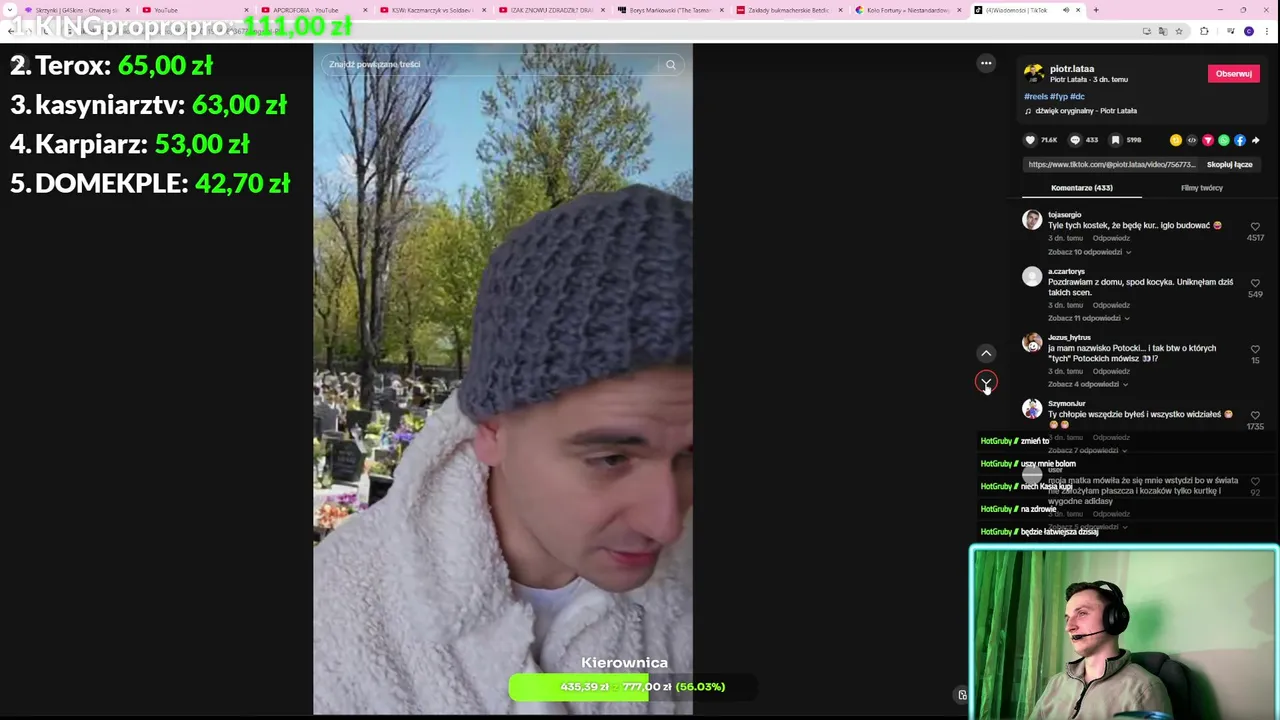Screen dimensions: 1280x720
Task: Click 'Odpowiedz' under Jezus_hytrus's comment
Action: 1111,371
